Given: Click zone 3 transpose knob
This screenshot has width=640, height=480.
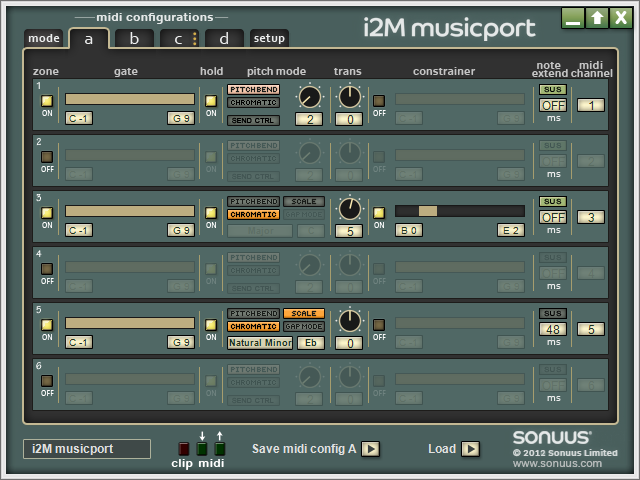Looking at the screenshot, I should click(350, 209).
